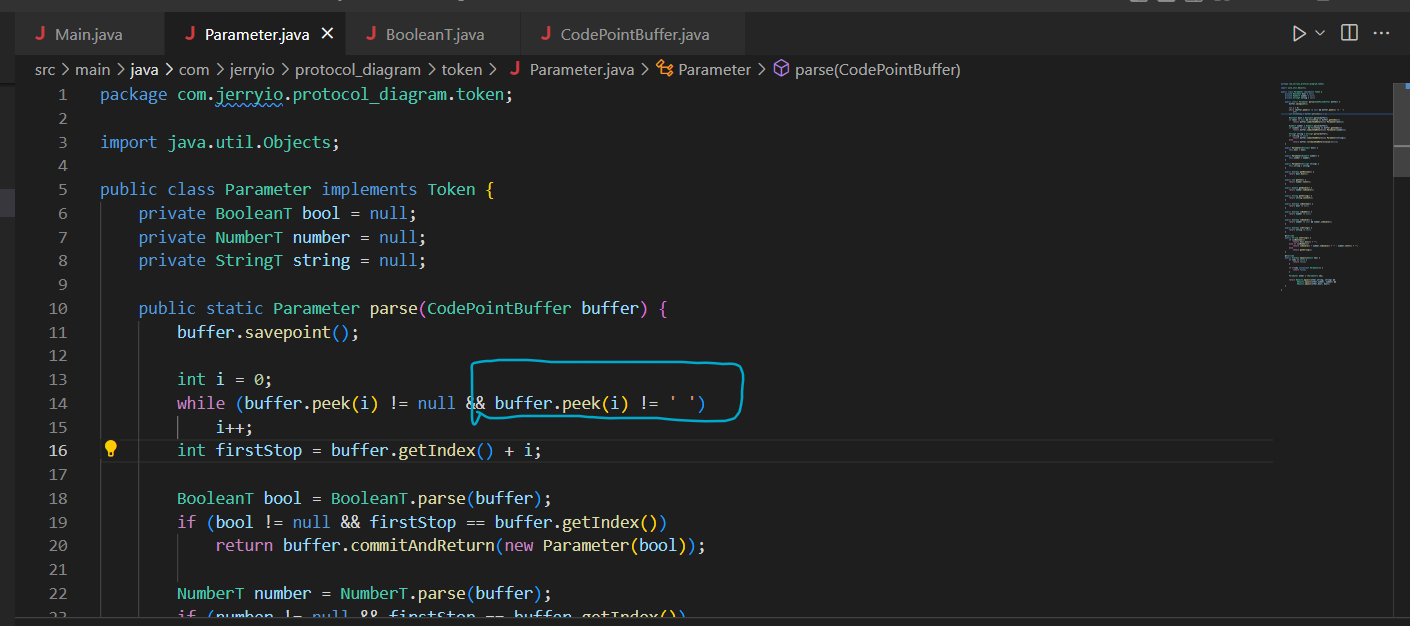Image resolution: width=1410 pixels, height=626 pixels.
Task: Select the token breadcrumb folder
Action: tap(462, 70)
